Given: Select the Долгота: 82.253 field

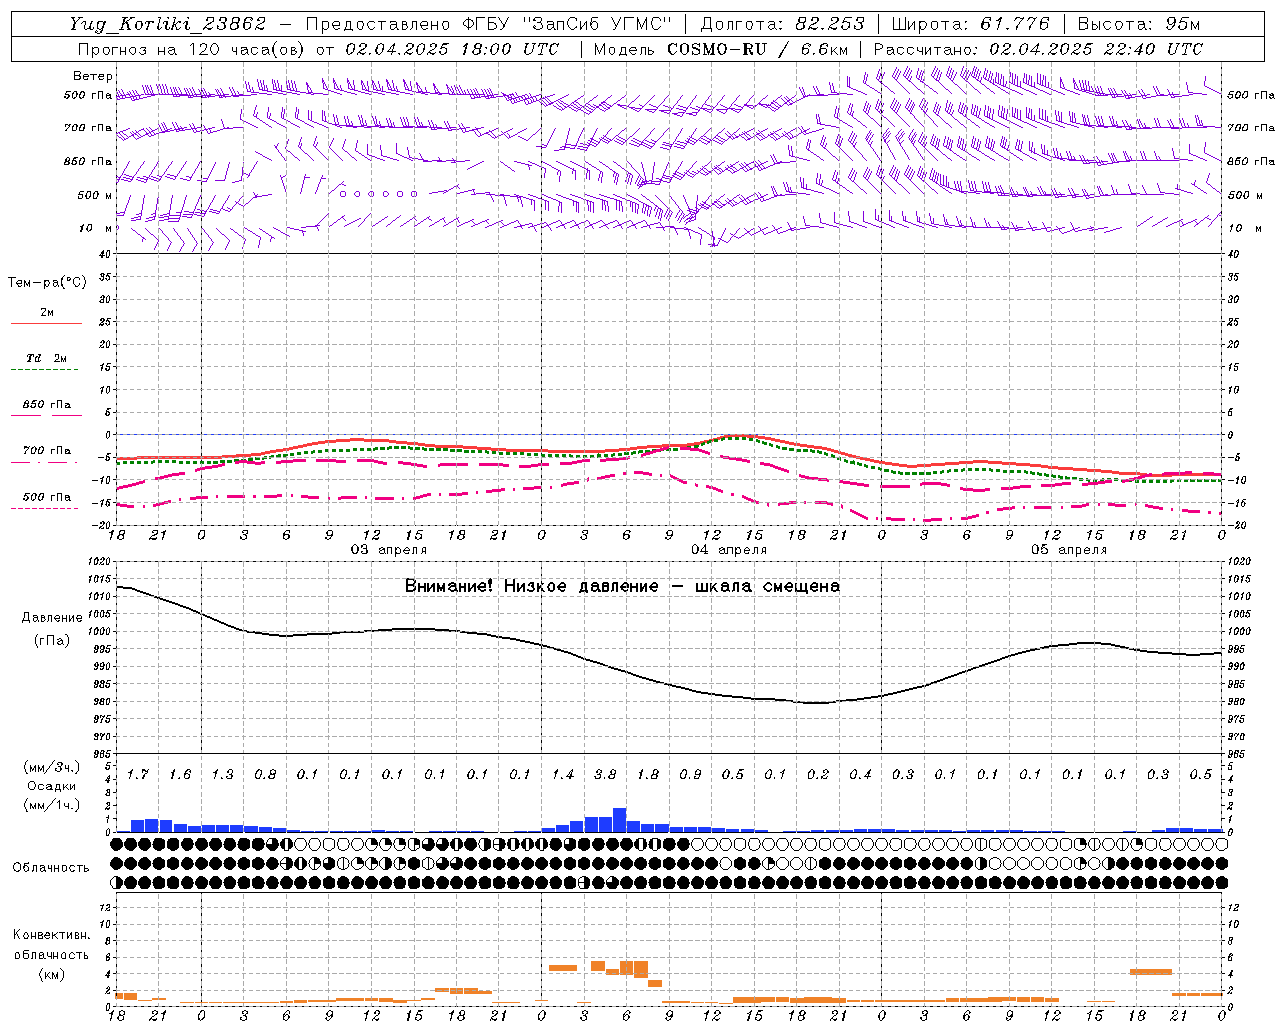Looking at the screenshot, I should [783, 23].
